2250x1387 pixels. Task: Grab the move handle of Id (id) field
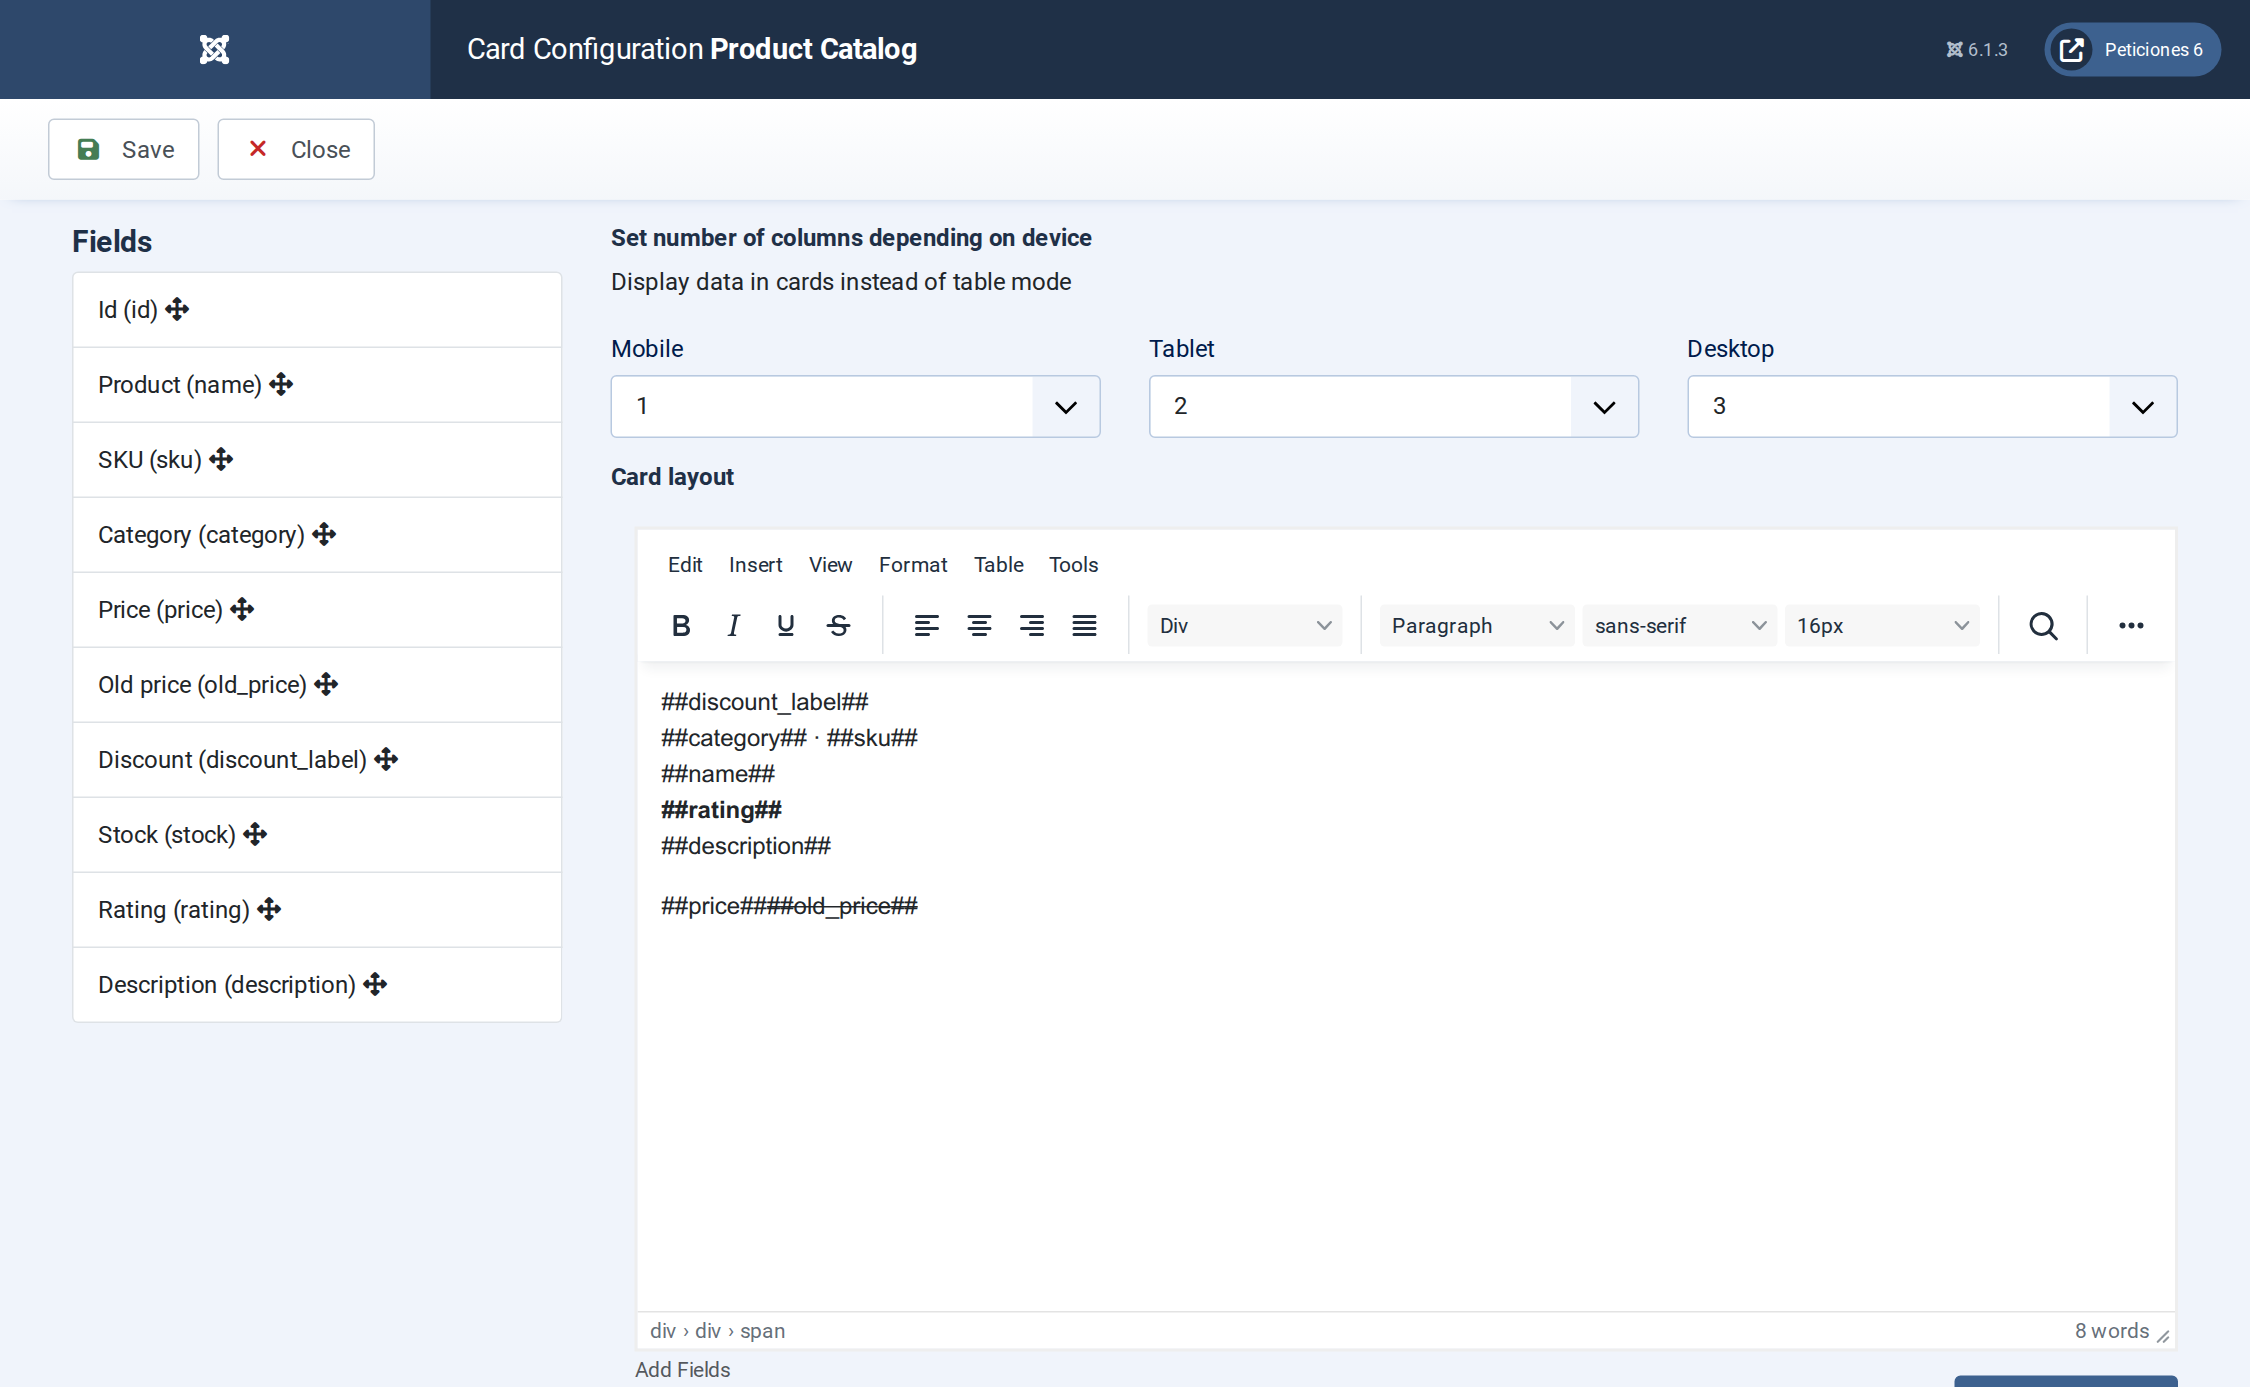point(178,309)
